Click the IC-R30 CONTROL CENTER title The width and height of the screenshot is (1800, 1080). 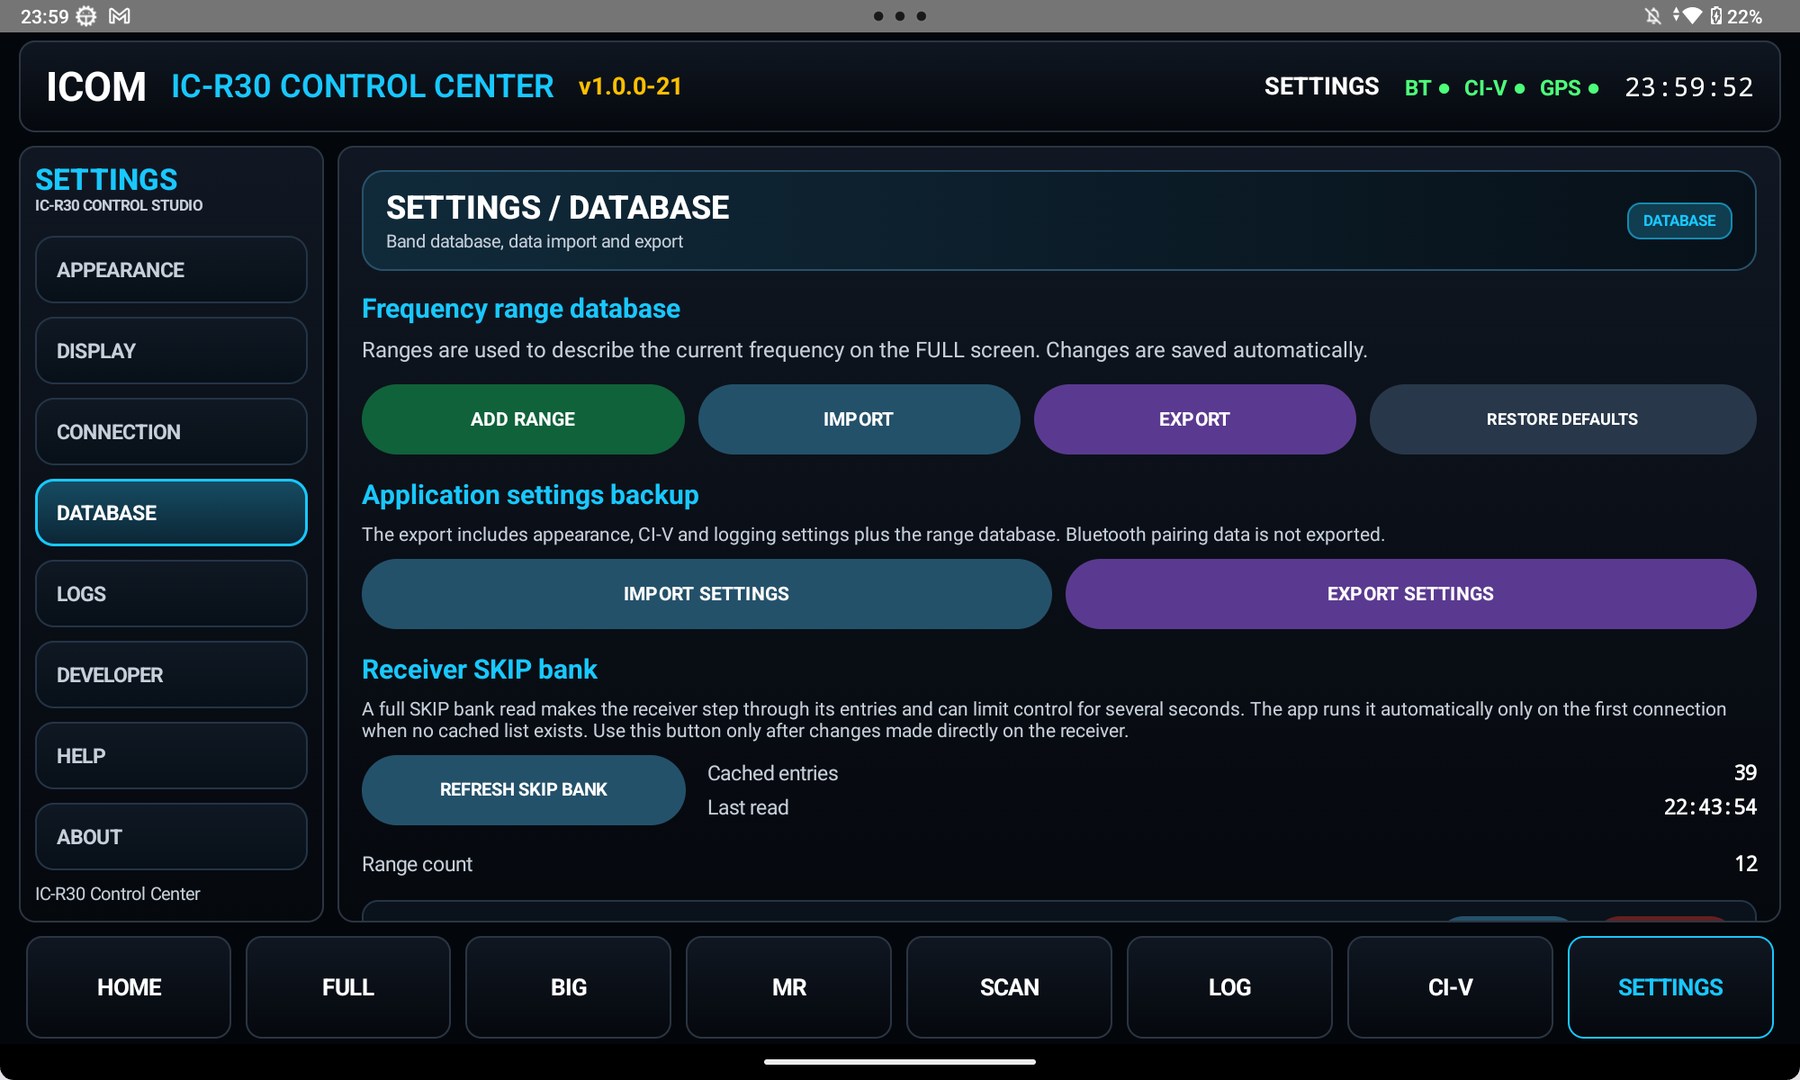point(362,87)
